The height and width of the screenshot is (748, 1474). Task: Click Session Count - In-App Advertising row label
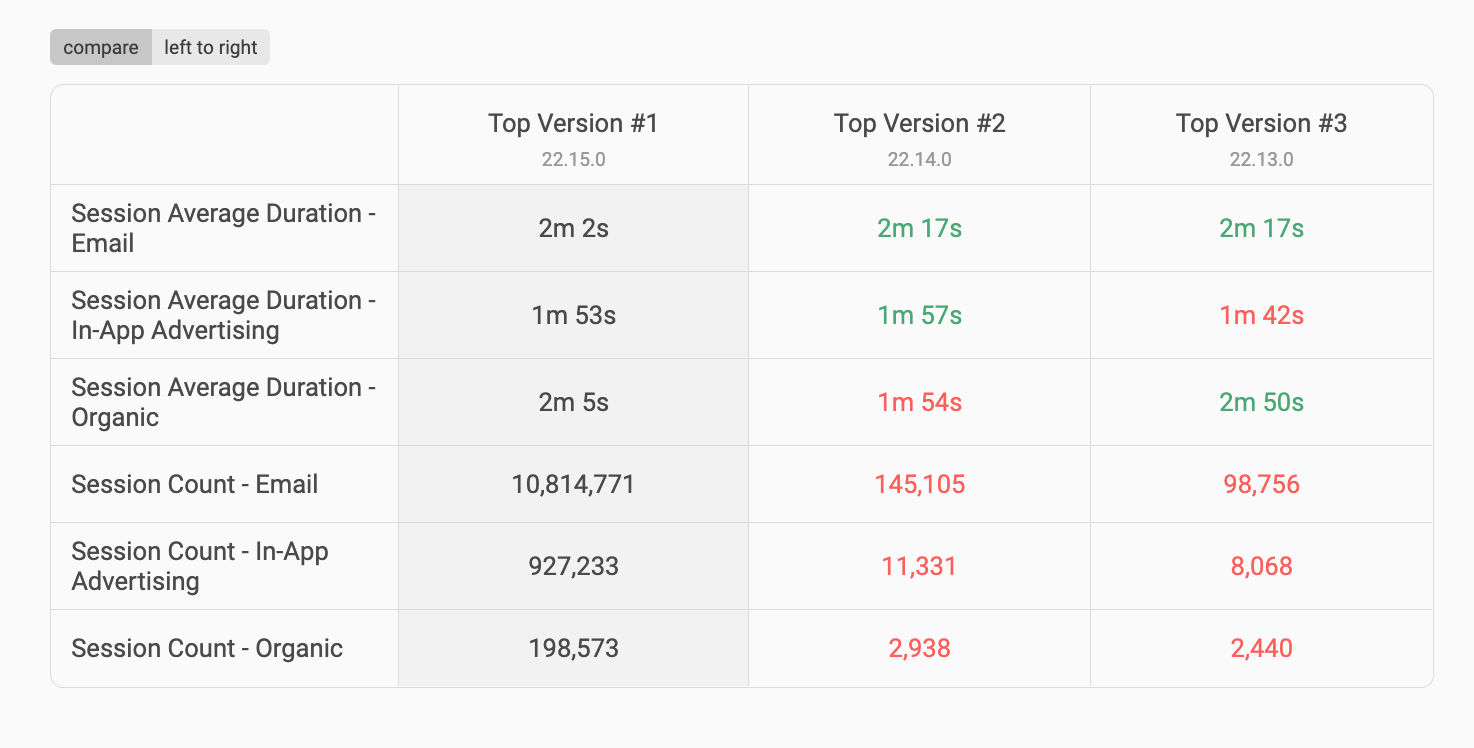coord(200,566)
